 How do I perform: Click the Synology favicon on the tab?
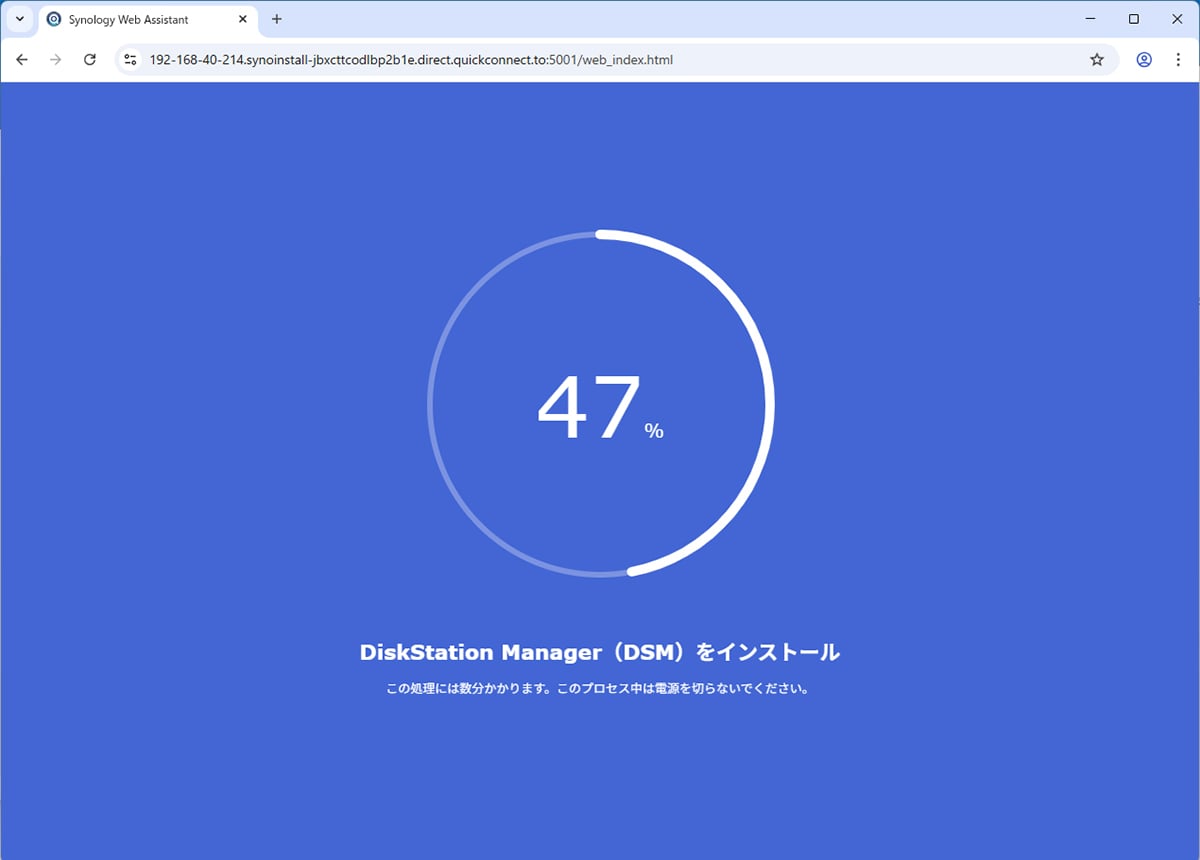coord(54,19)
